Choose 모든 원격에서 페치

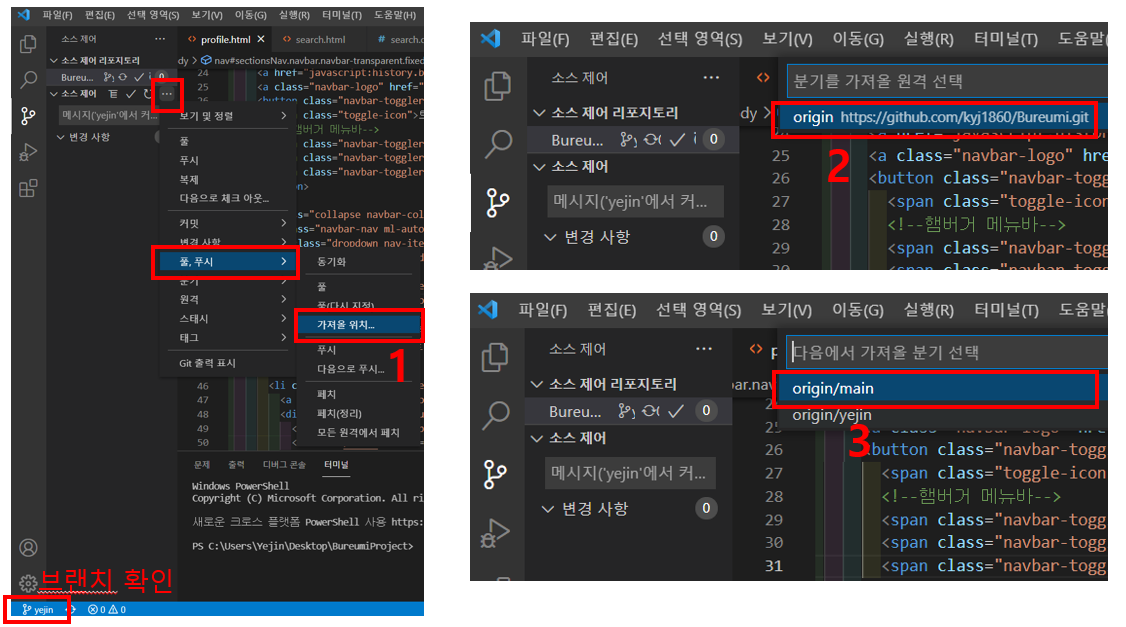point(359,432)
